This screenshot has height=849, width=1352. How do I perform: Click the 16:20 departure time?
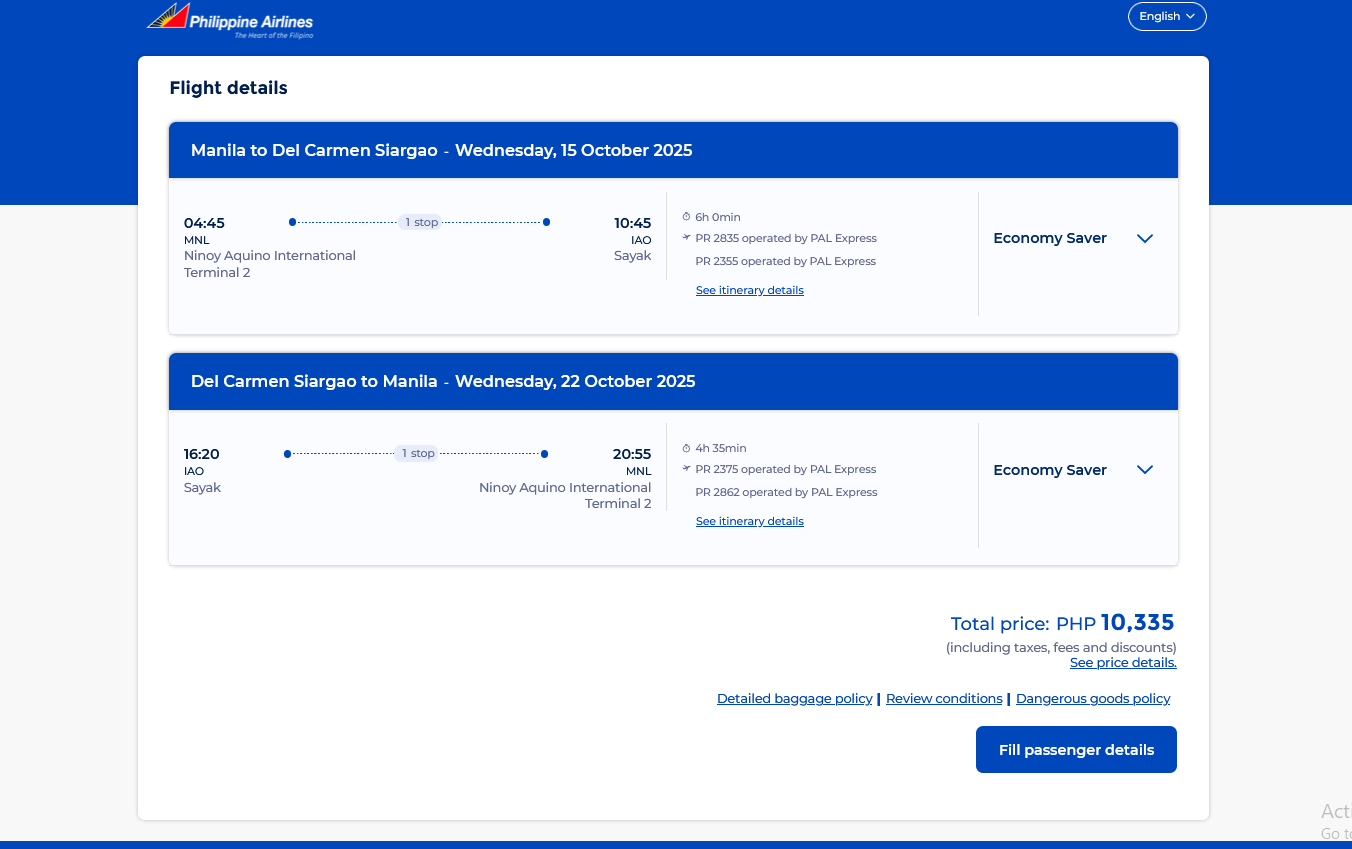pyautogui.click(x=202, y=454)
